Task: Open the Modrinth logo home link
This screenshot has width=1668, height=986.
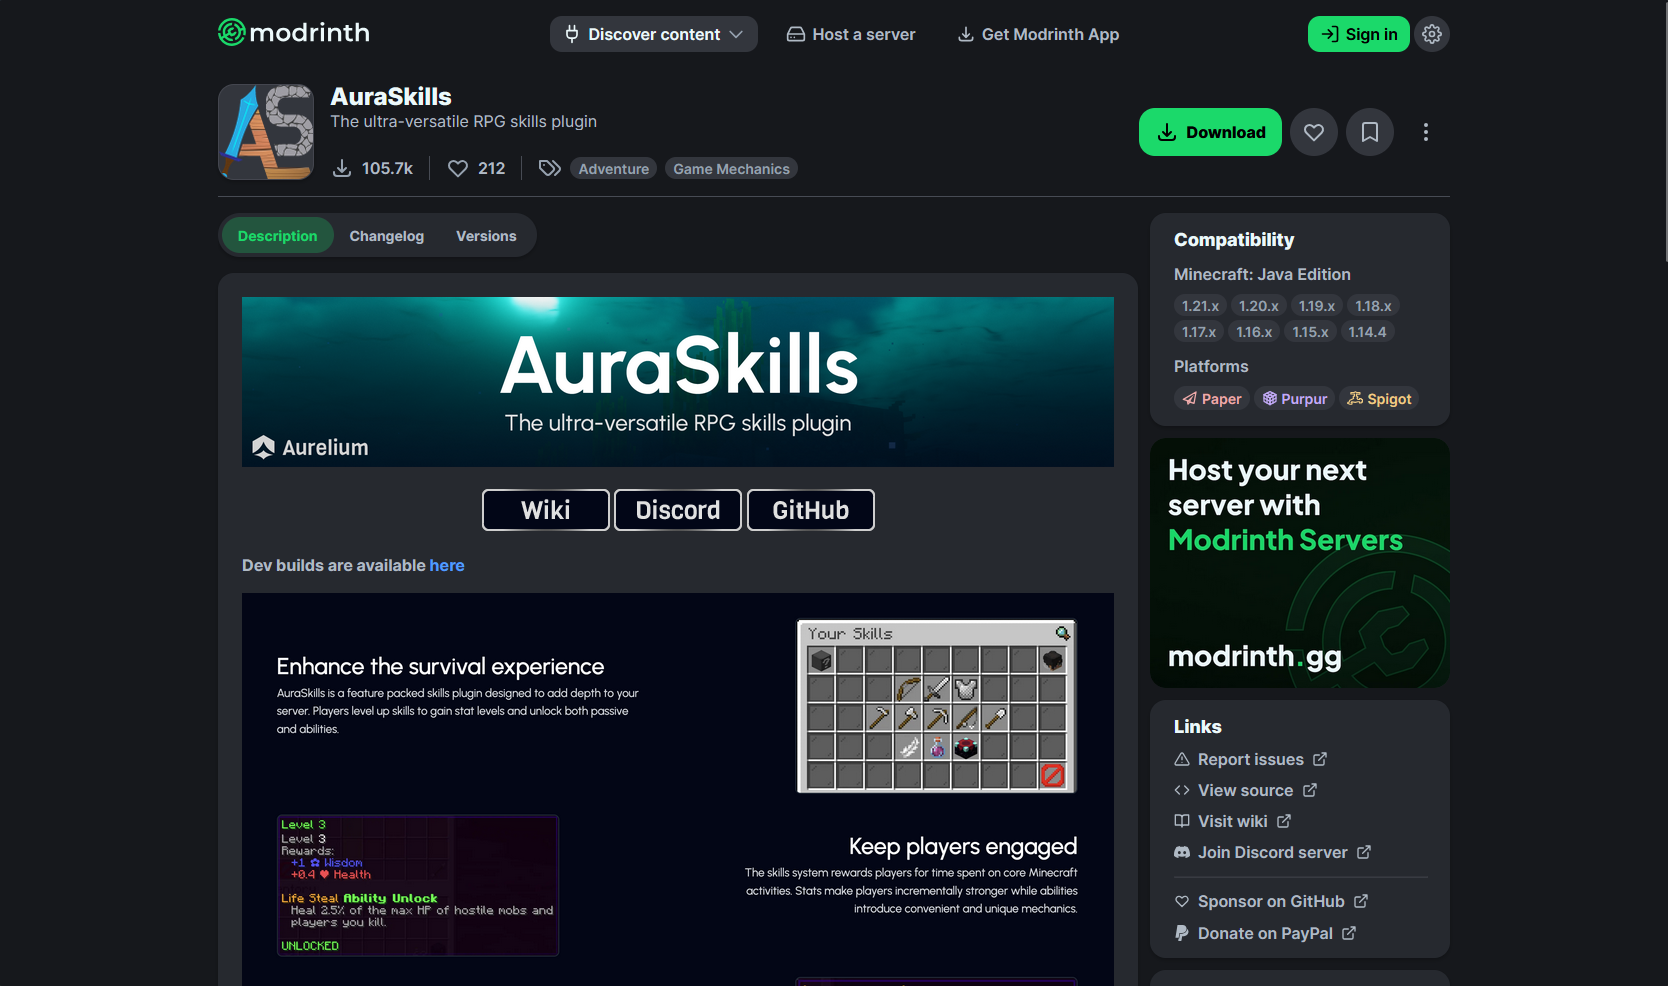Action: [x=294, y=33]
